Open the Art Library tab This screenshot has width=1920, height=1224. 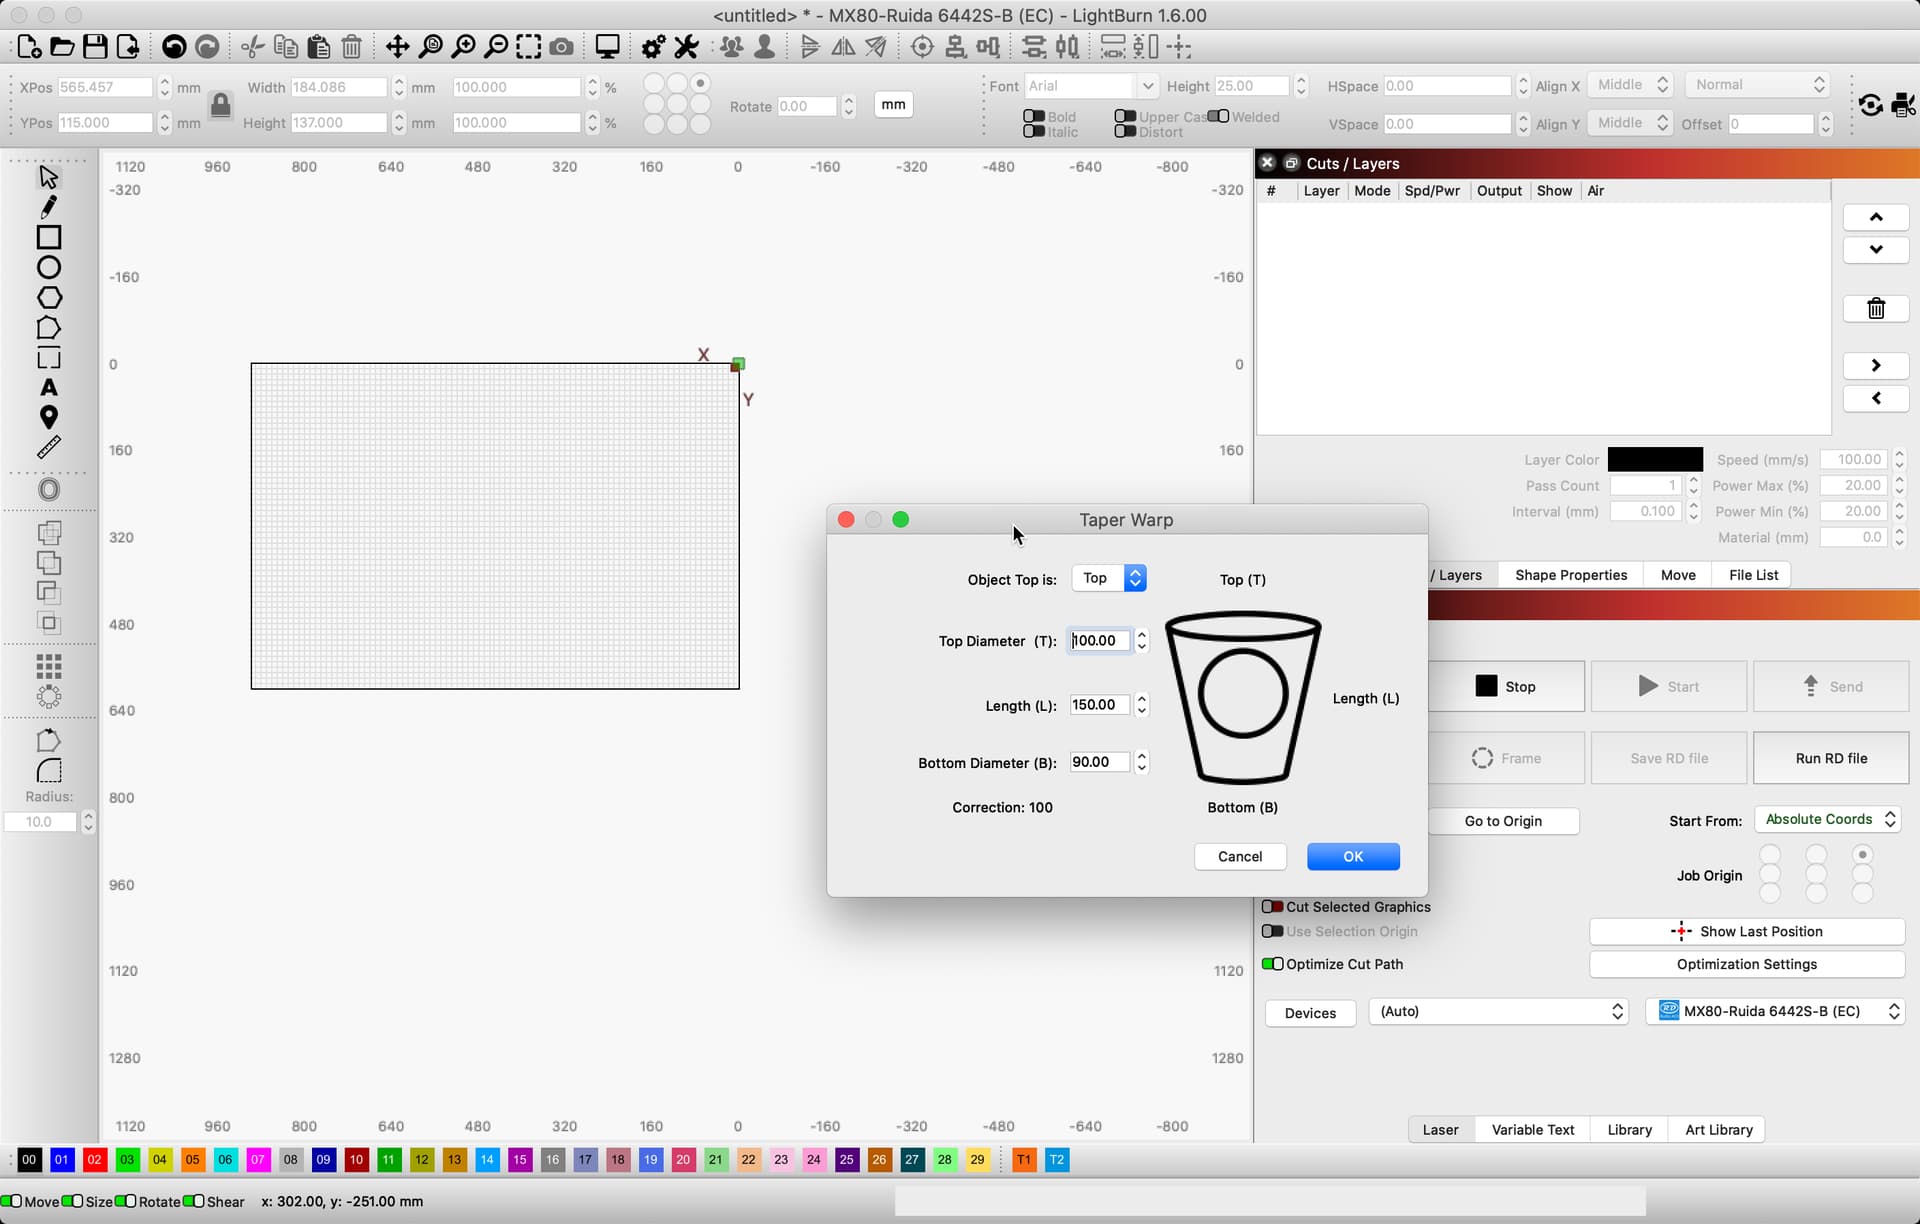(x=1718, y=1129)
